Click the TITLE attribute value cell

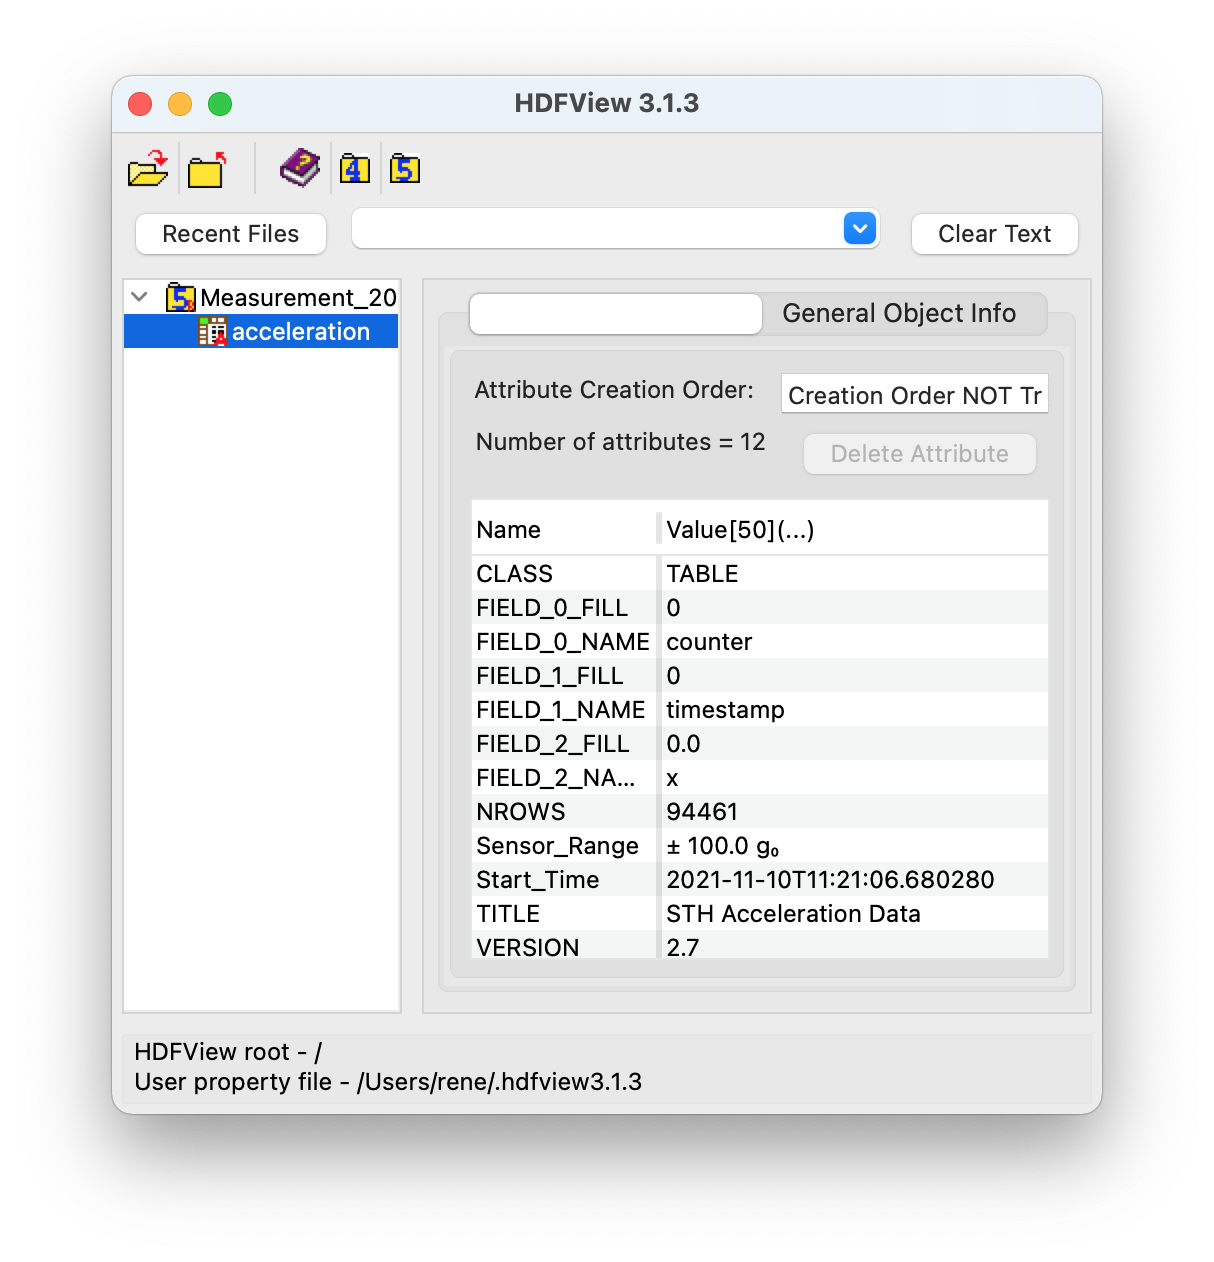coord(793,913)
